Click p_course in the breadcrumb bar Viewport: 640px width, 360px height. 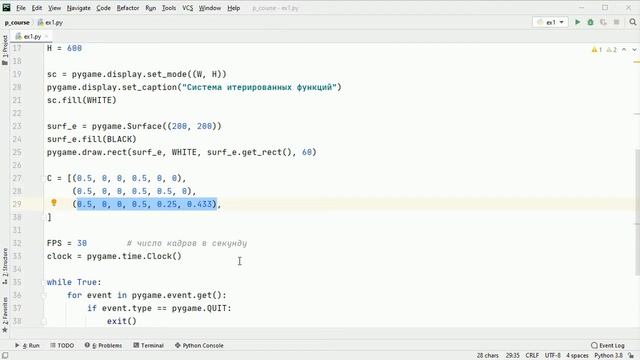(x=17, y=22)
